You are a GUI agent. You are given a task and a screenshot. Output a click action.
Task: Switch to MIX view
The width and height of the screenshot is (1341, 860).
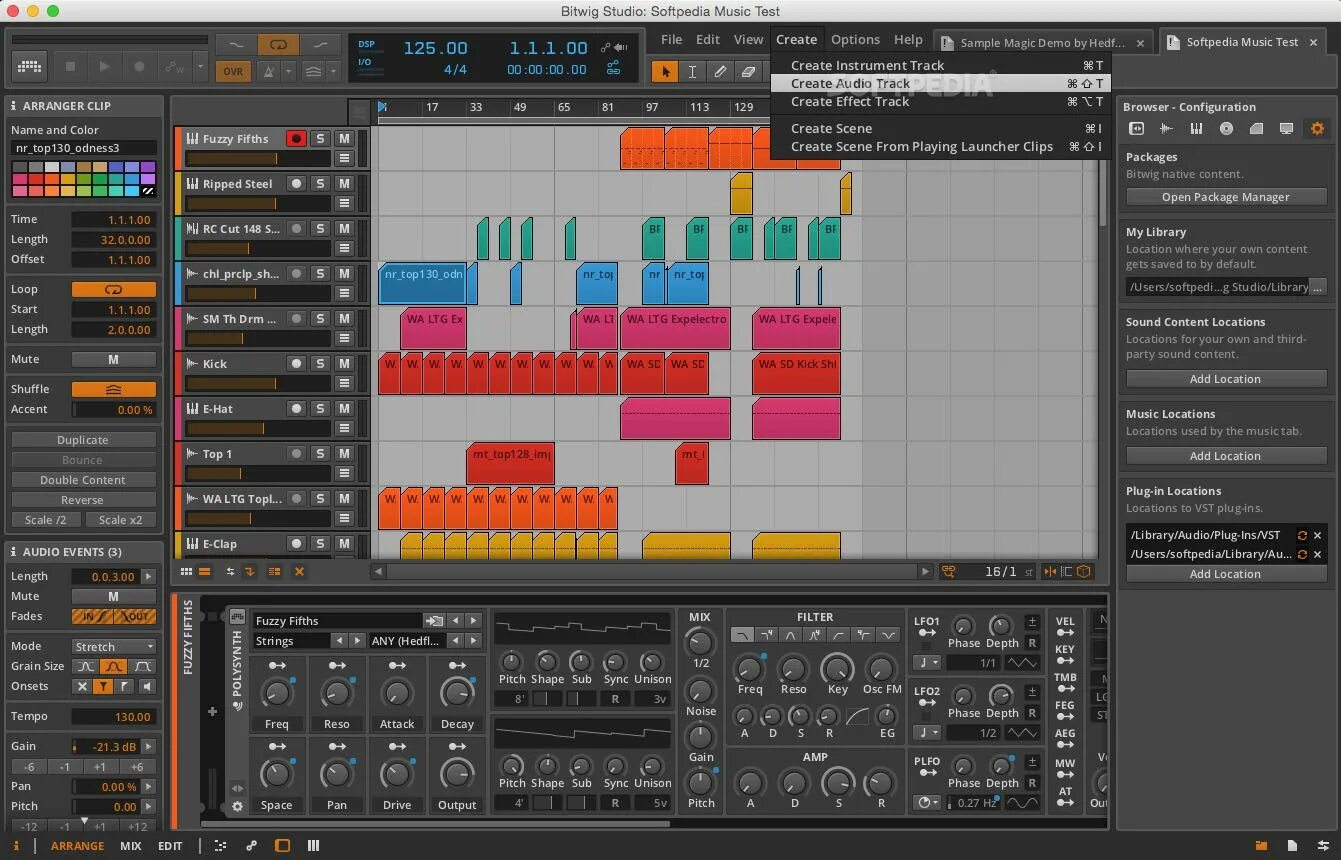131,846
